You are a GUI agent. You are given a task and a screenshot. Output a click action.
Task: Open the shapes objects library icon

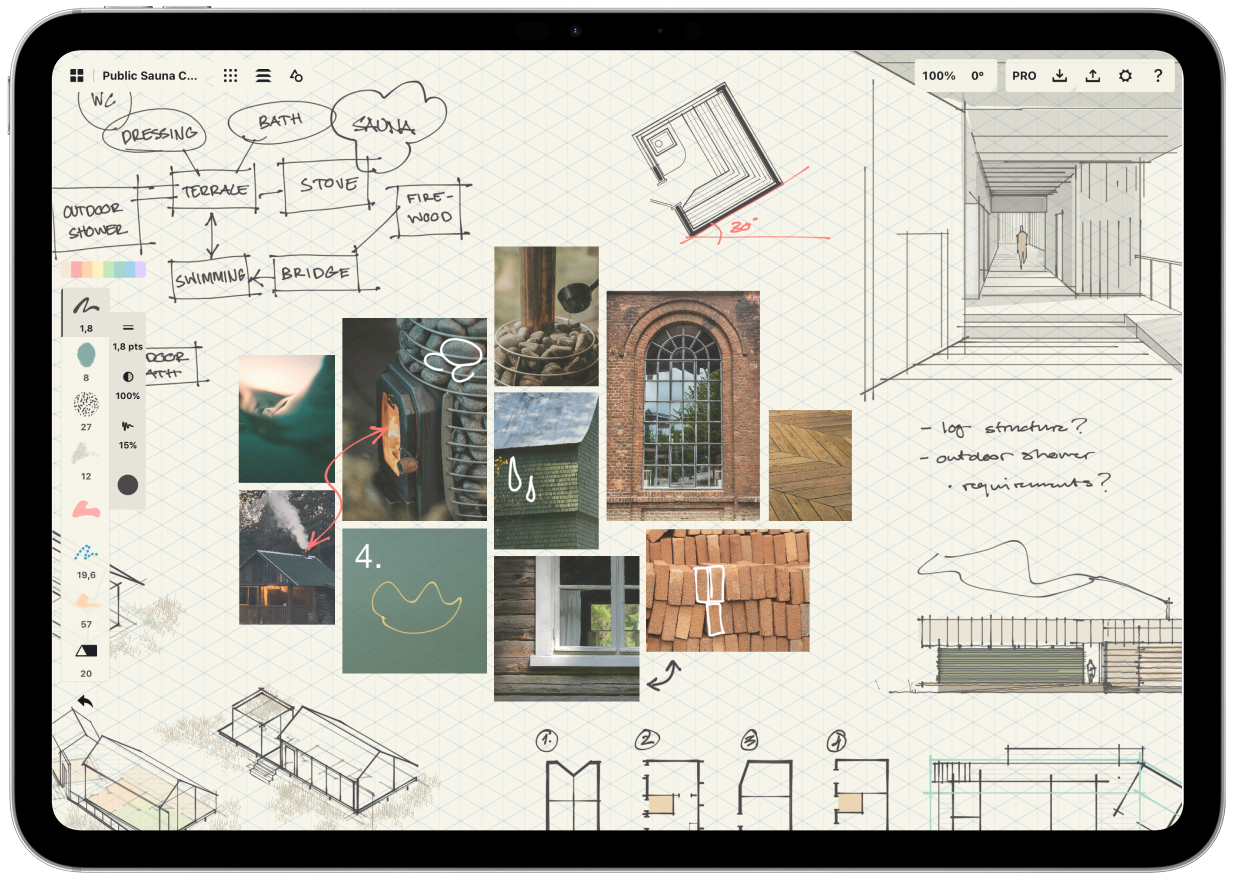296,76
